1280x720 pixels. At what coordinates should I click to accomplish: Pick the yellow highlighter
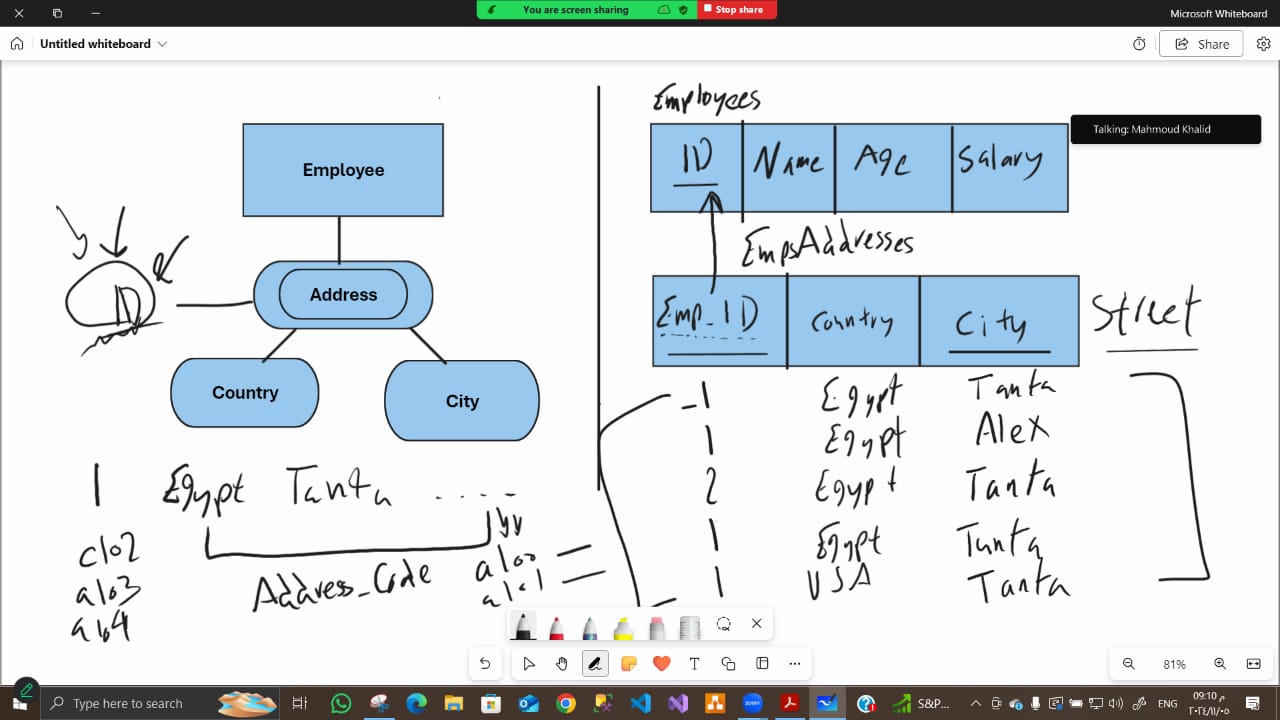(623, 627)
